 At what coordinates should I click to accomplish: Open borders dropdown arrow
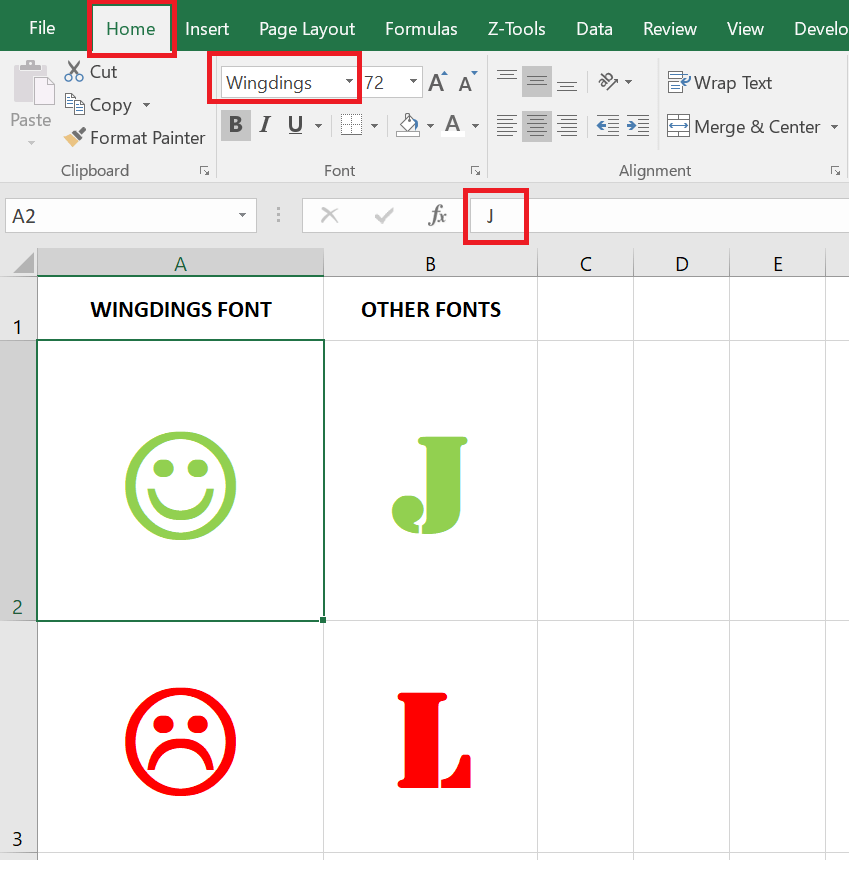374,126
